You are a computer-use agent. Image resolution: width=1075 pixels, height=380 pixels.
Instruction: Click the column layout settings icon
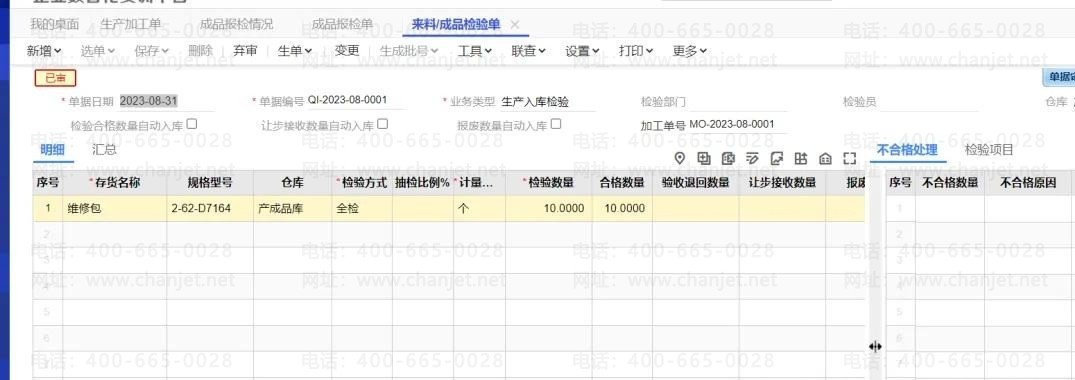pos(801,158)
